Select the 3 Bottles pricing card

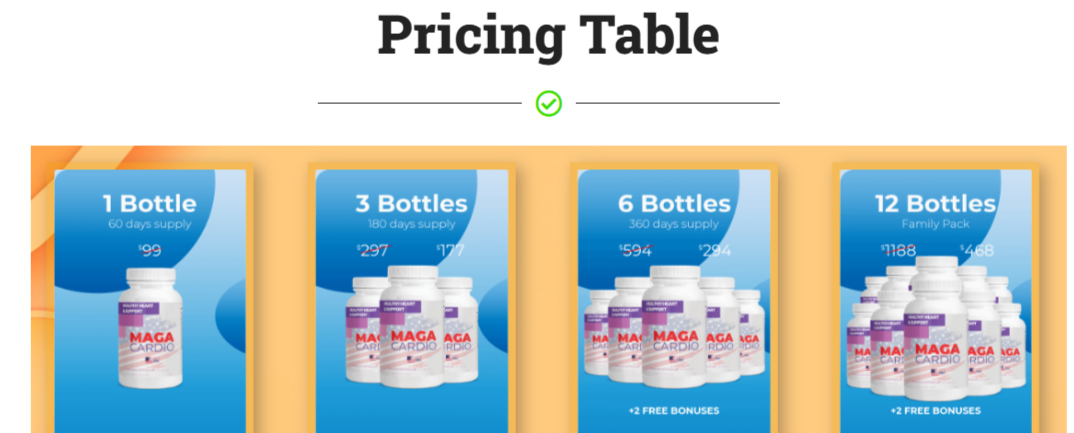pyautogui.click(x=412, y=301)
